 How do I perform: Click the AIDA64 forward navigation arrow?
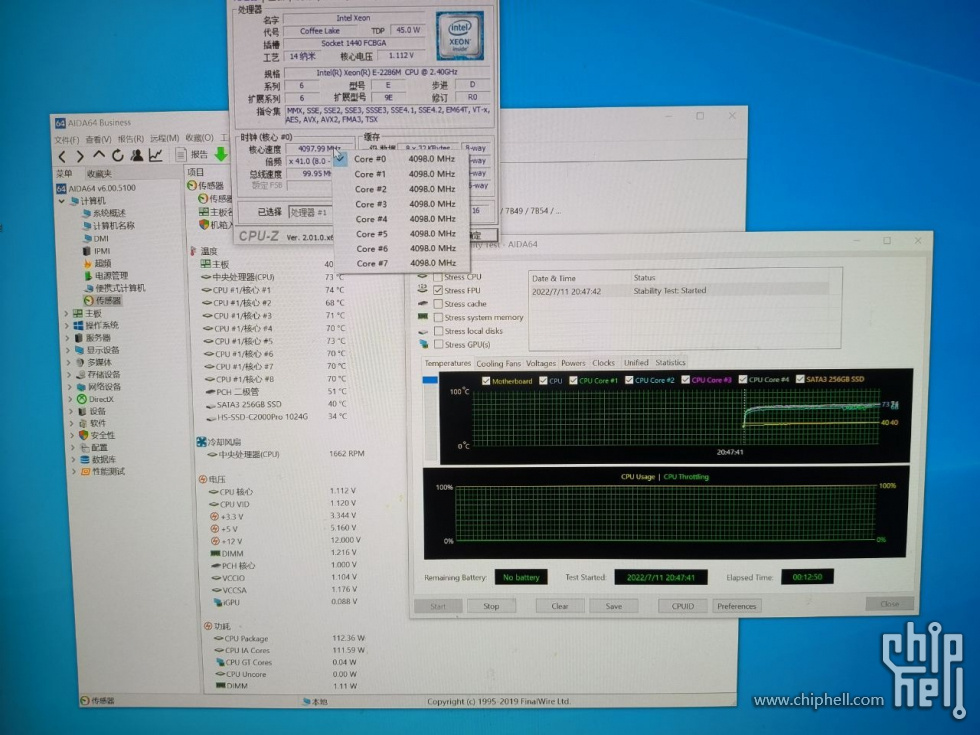pos(80,156)
